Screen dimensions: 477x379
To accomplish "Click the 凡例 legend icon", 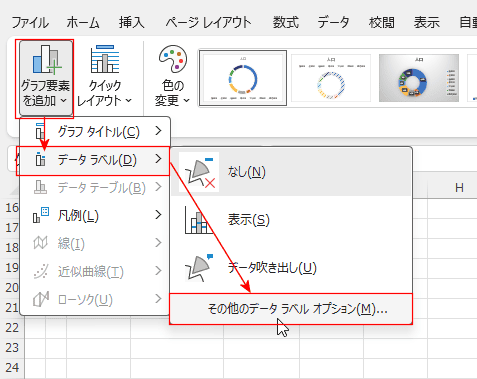I will coord(40,215).
